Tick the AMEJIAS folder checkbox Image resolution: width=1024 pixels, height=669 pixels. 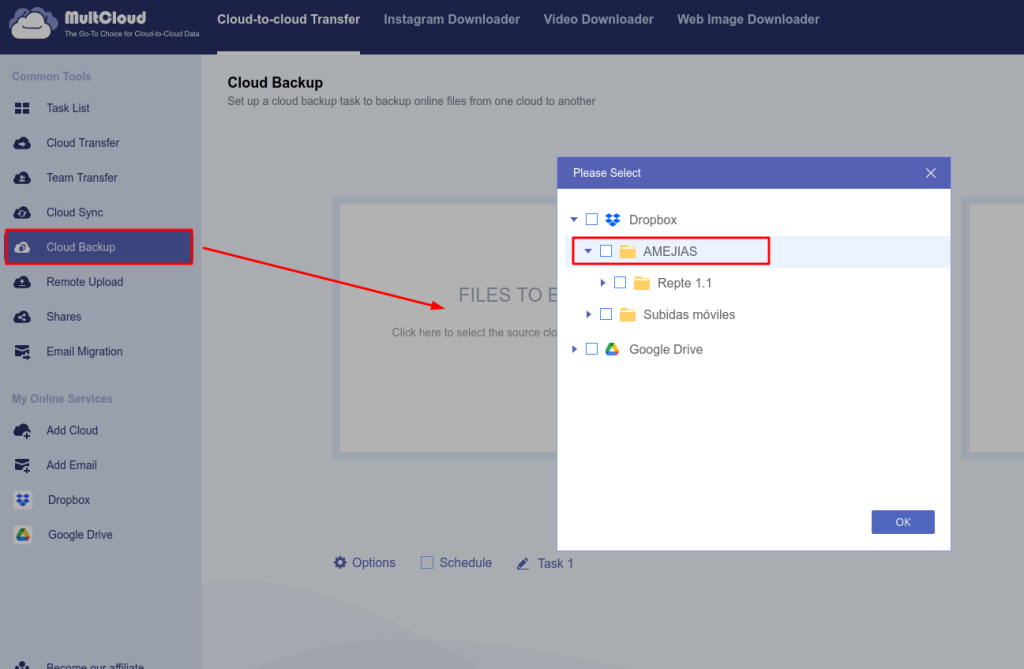606,251
